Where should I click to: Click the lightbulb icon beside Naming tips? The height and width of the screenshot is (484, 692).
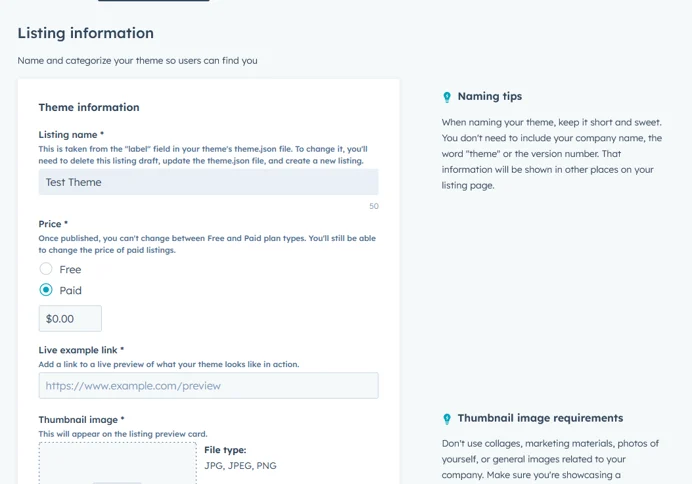coord(447,97)
